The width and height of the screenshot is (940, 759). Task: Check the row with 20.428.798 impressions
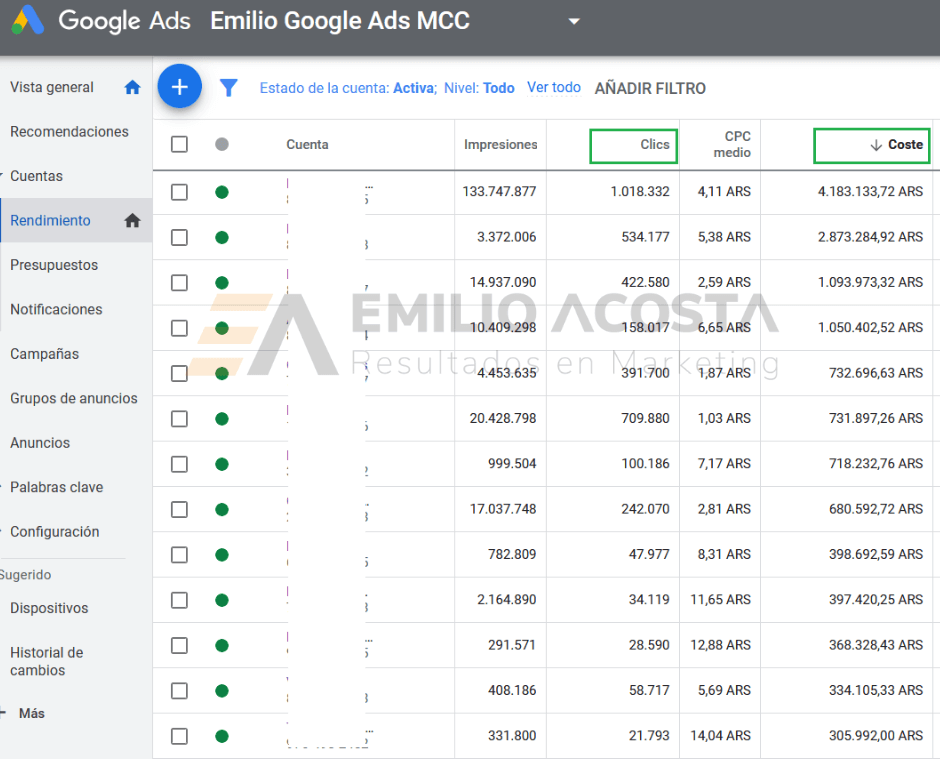(x=179, y=418)
